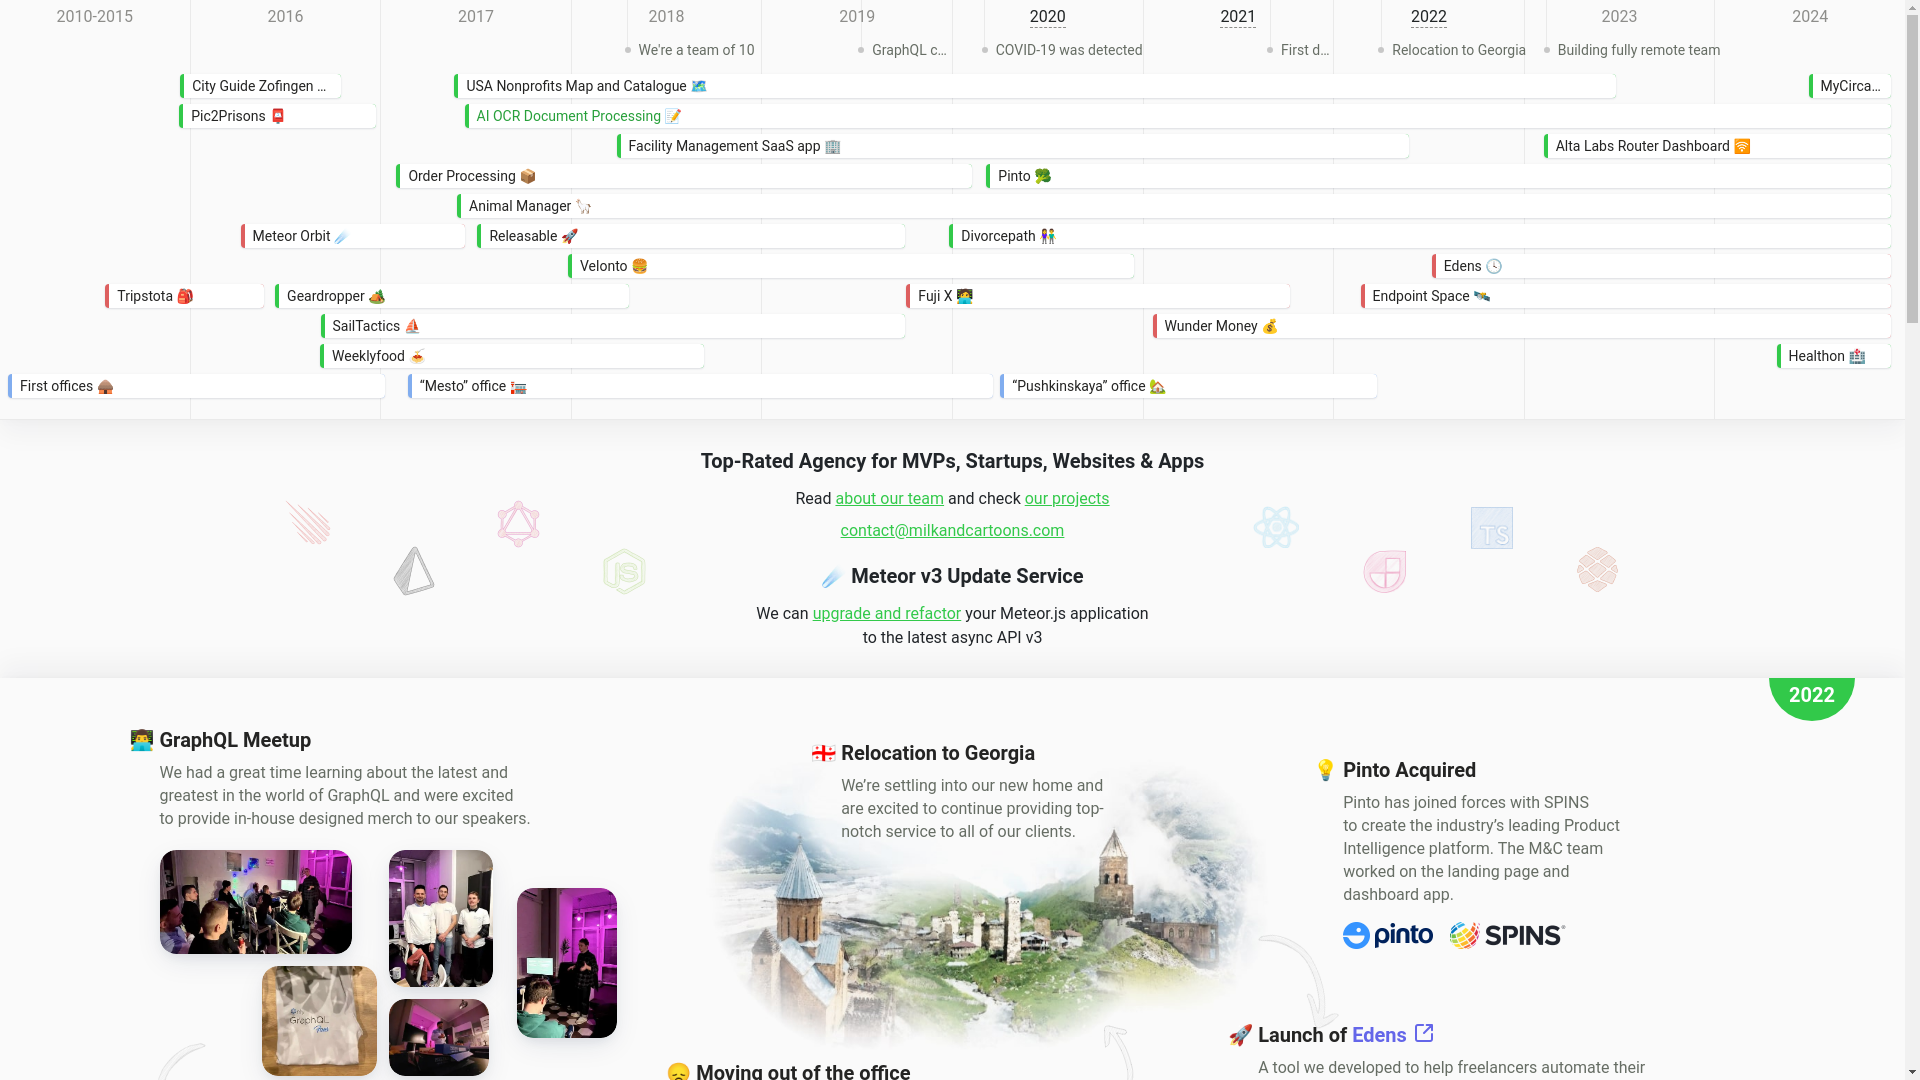This screenshot has width=1920, height=1080.
Task: Click the Node.js logo icon
Action: [624, 571]
